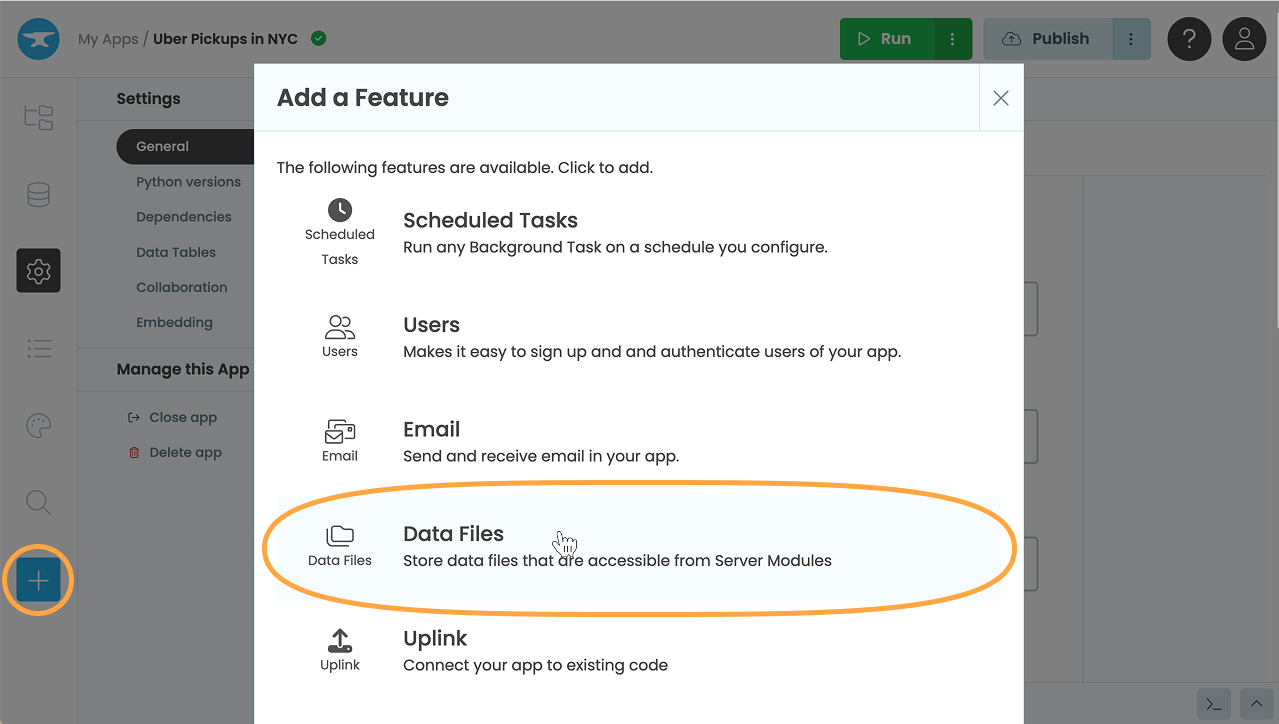Click the help question mark icon

[1189, 38]
